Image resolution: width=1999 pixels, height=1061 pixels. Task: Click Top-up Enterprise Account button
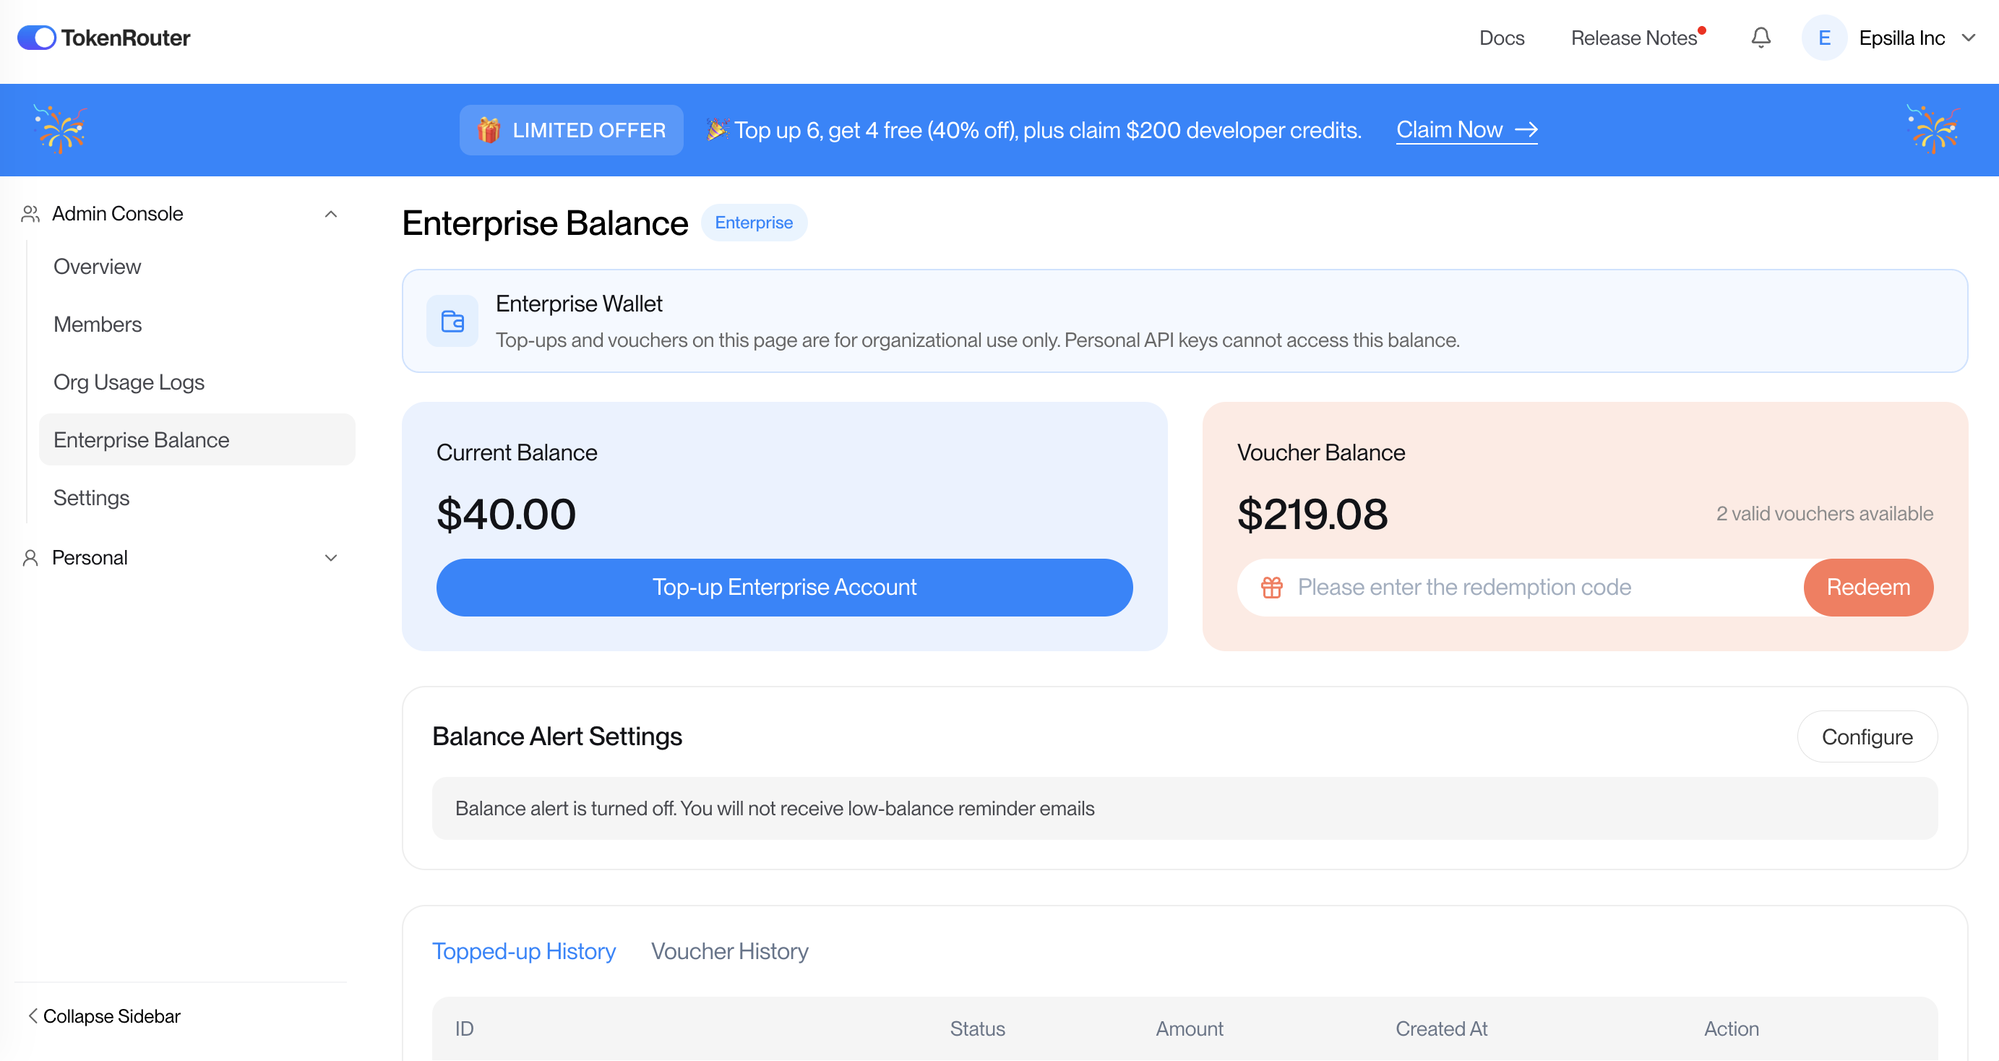pos(784,587)
